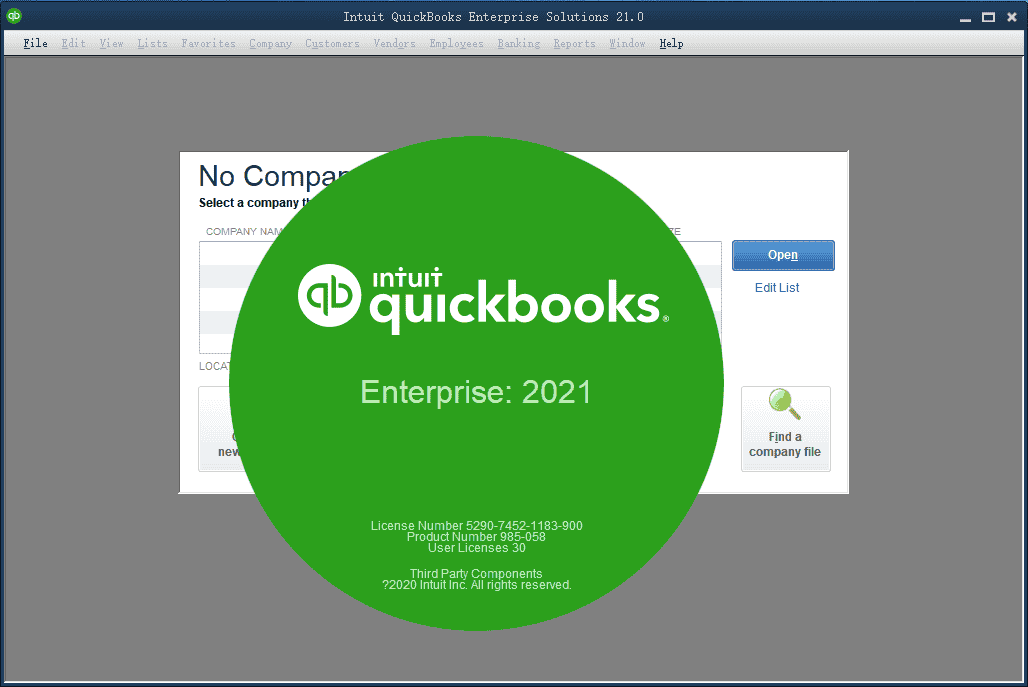Open the View menu
Viewport: 1028px width, 687px height.
pyautogui.click(x=111, y=43)
